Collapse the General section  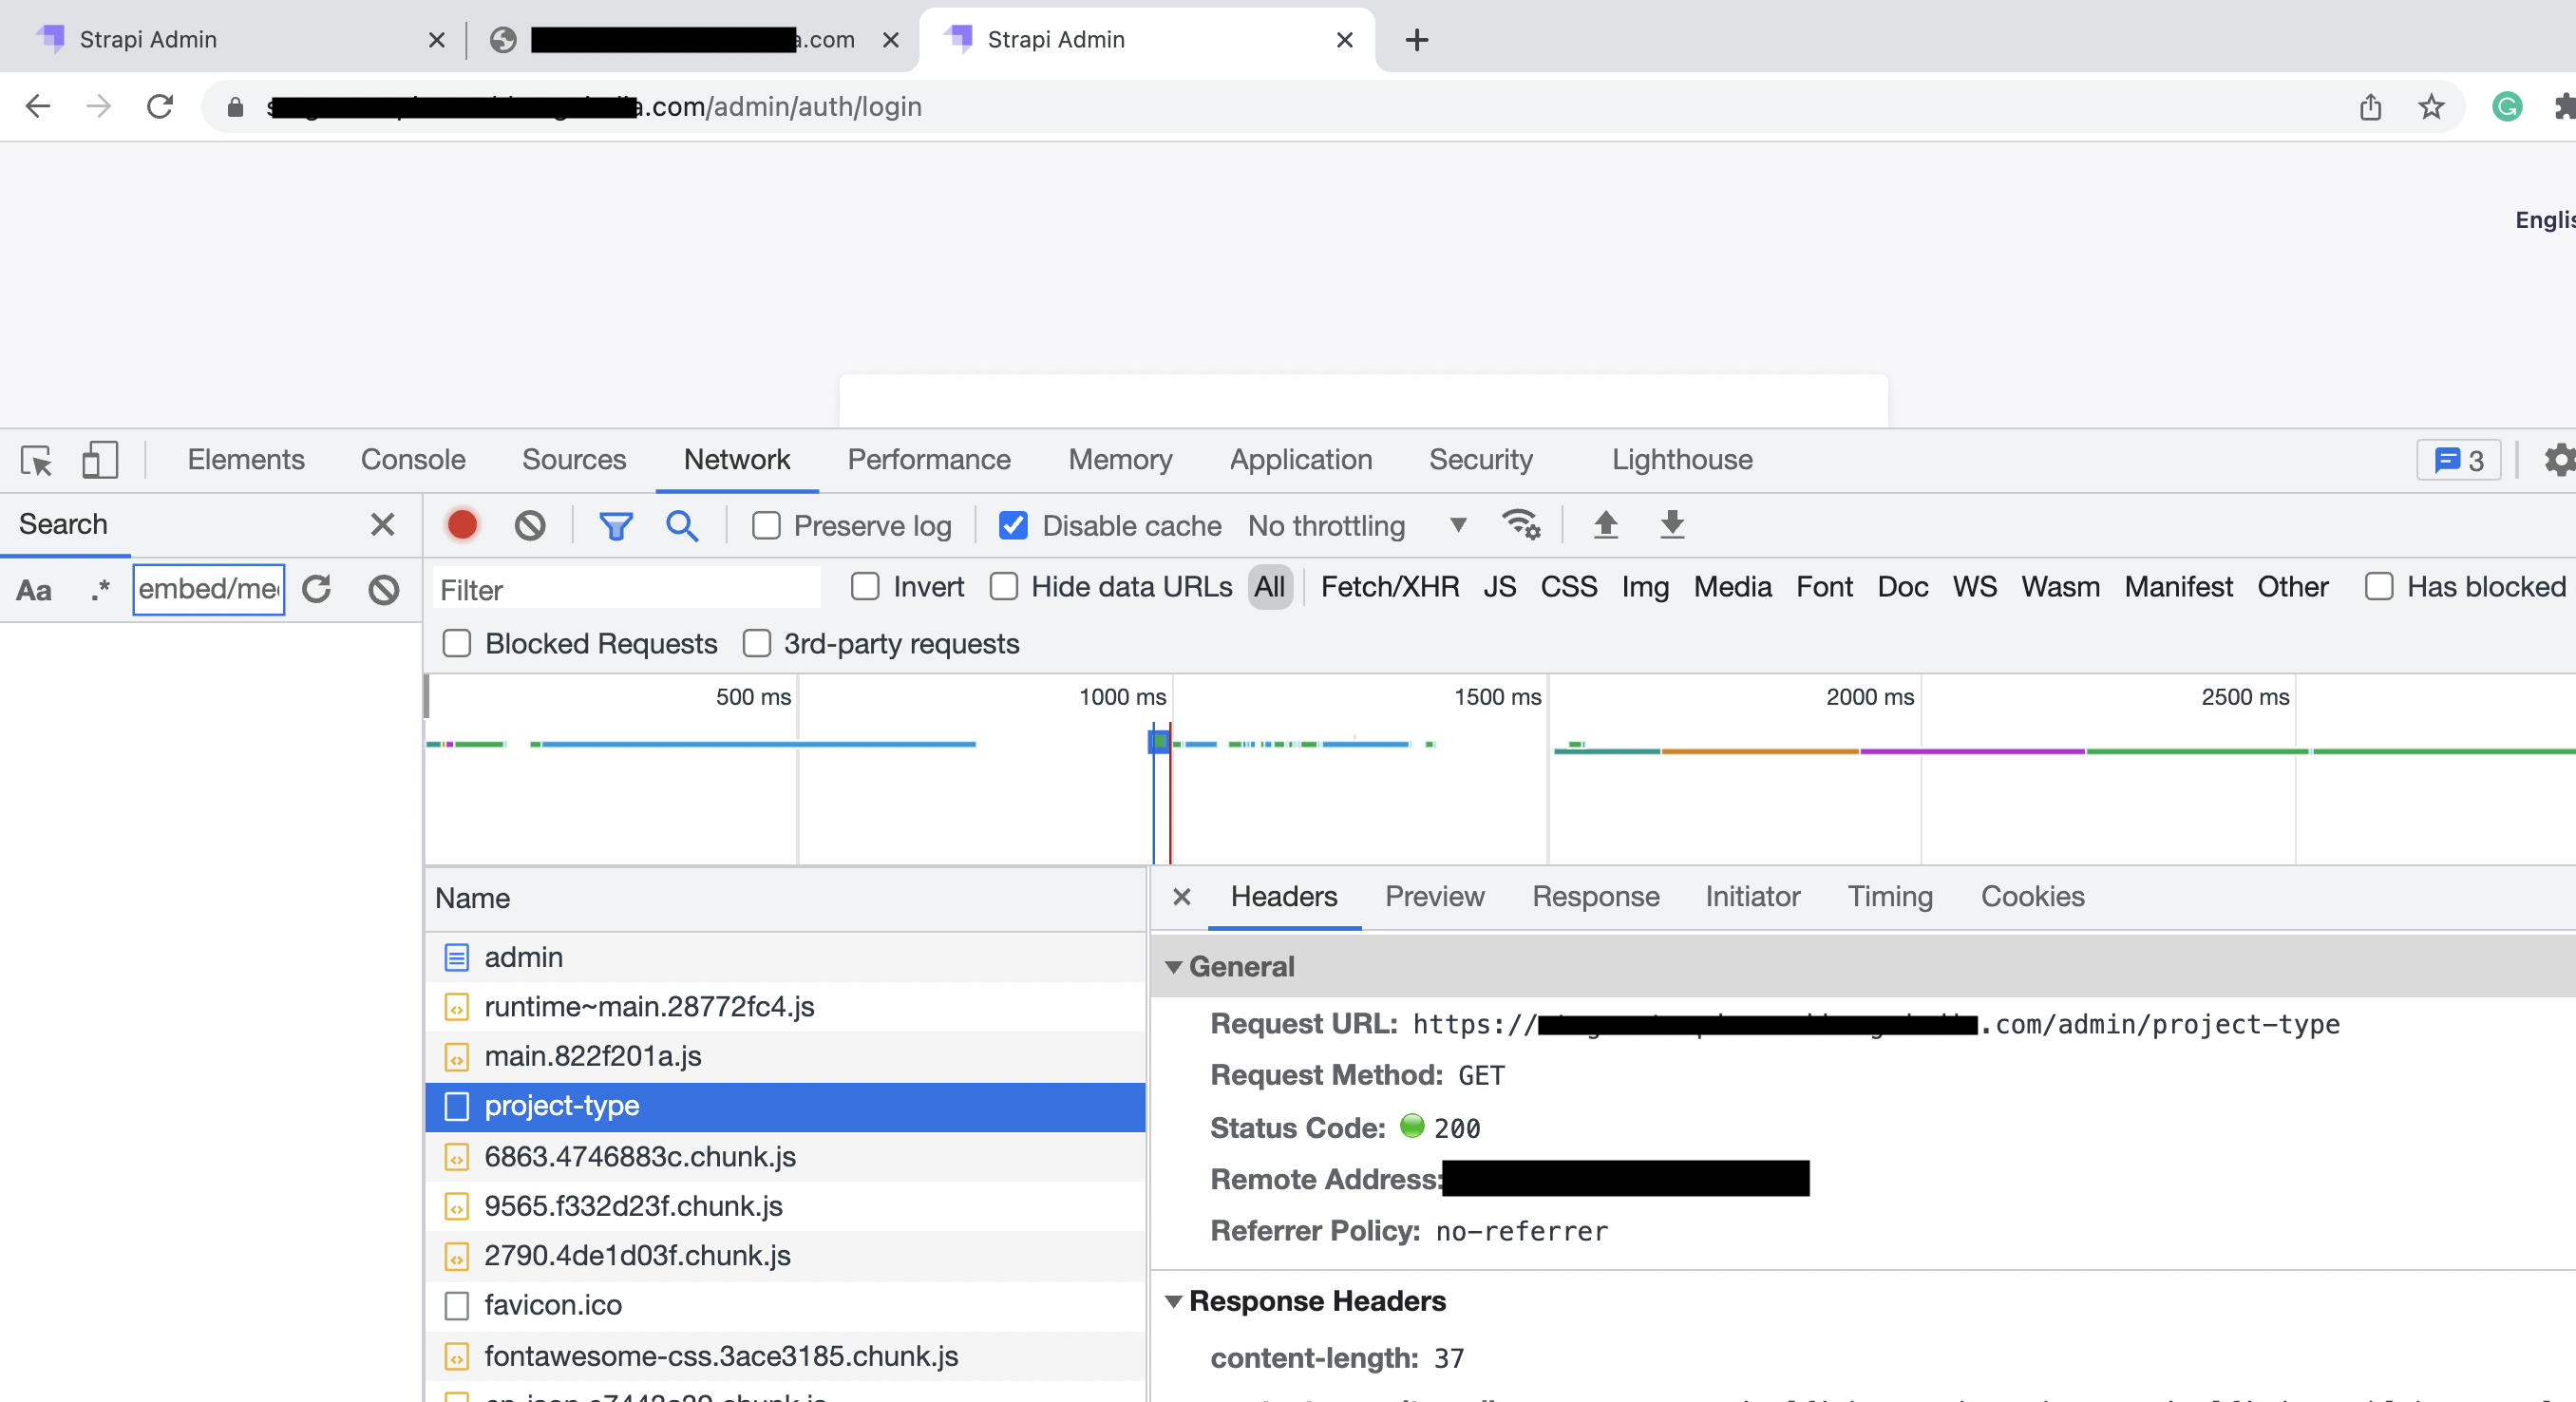pyautogui.click(x=1174, y=967)
